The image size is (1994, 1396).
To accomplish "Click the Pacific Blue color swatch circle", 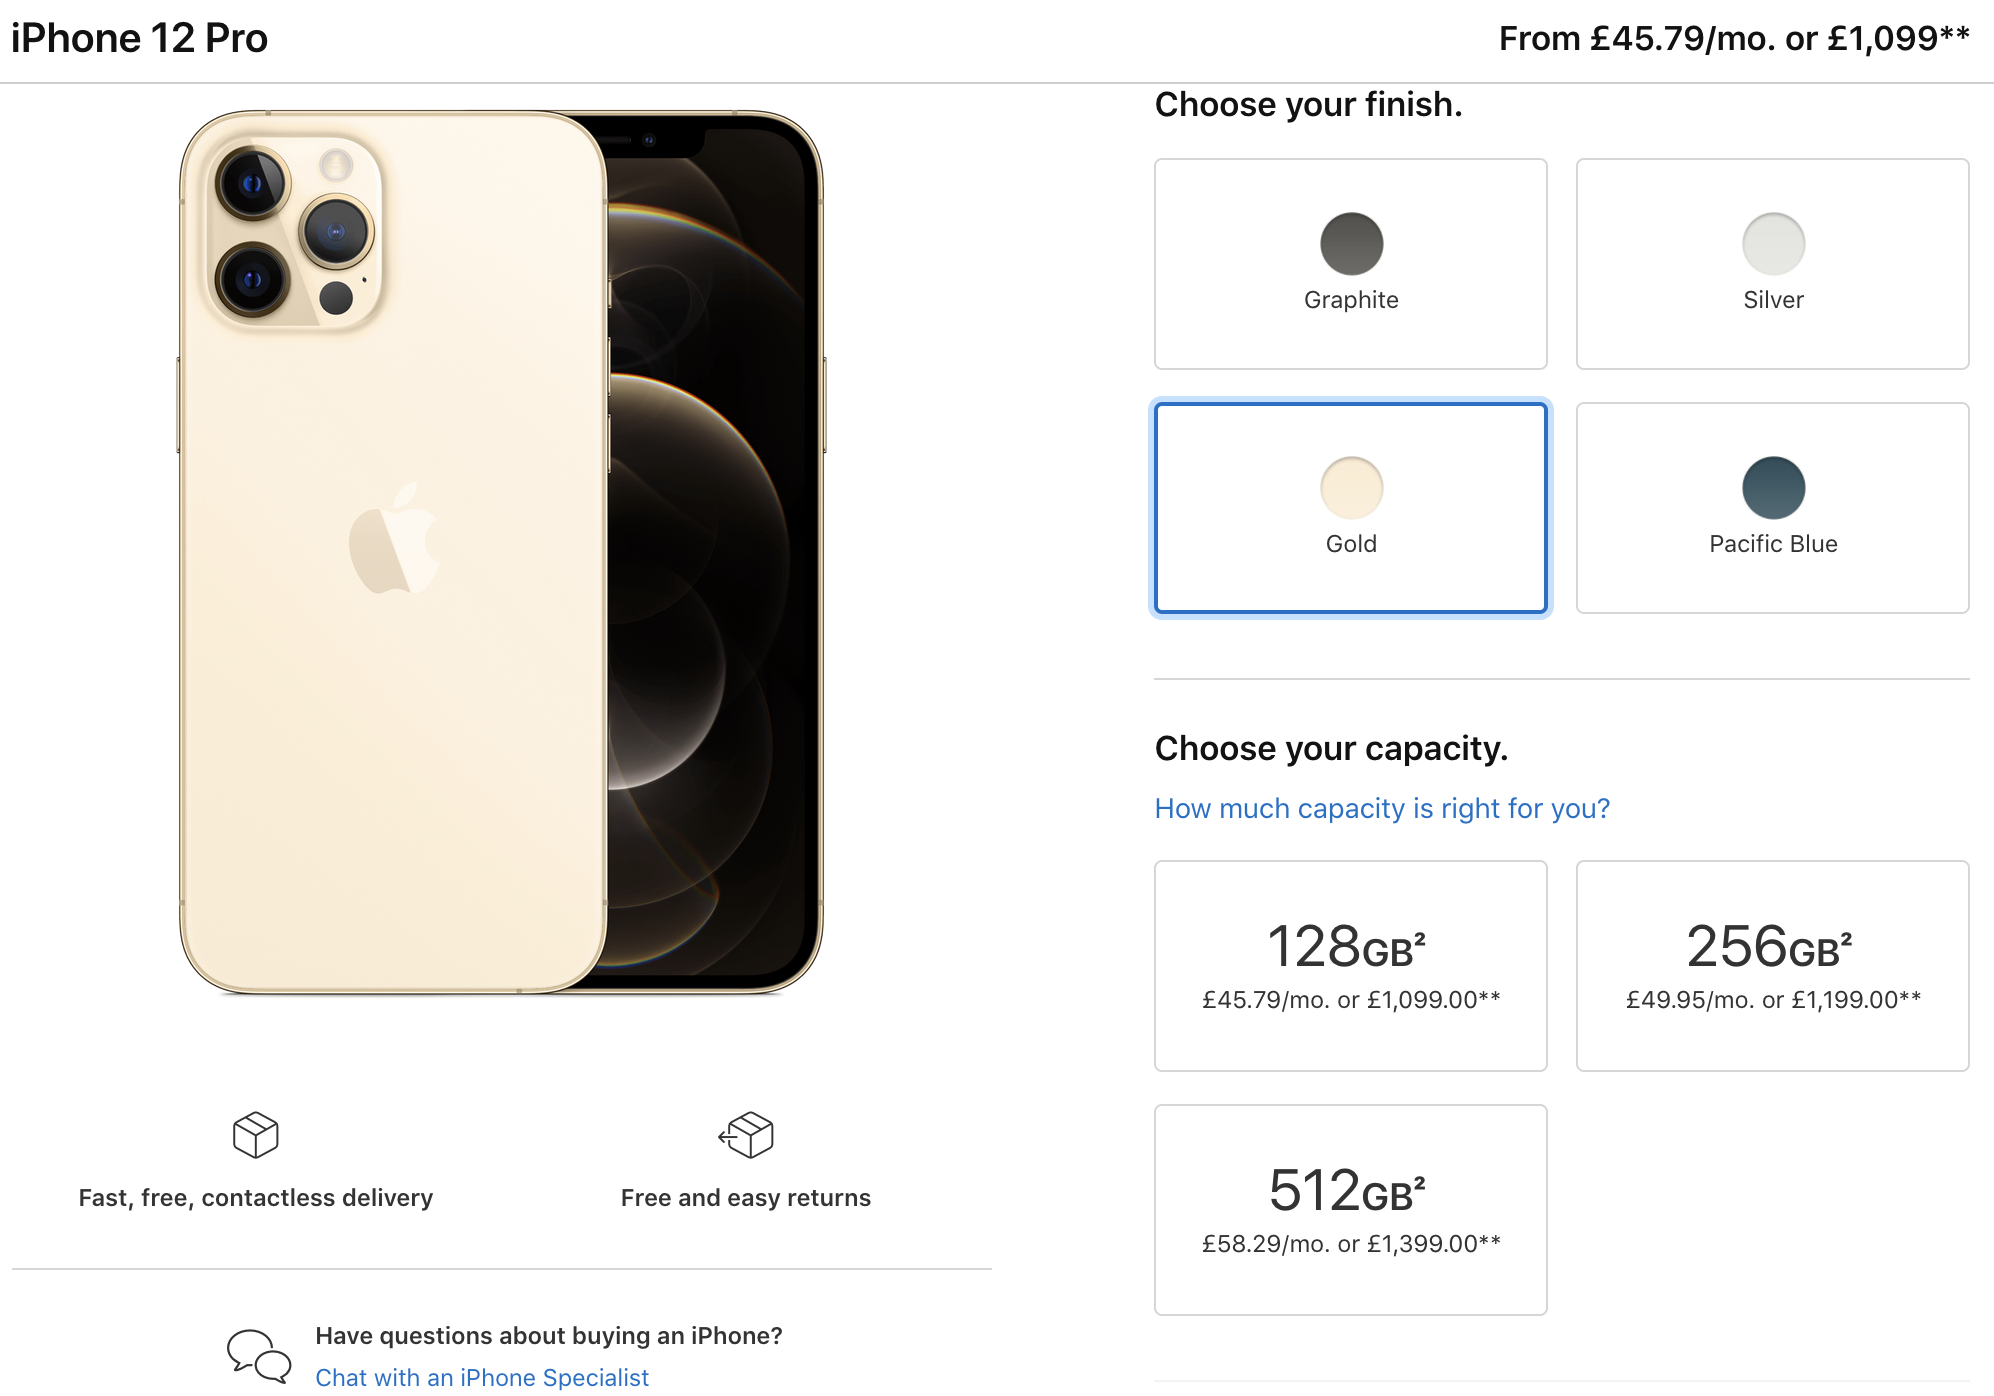I will [1773, 488].
